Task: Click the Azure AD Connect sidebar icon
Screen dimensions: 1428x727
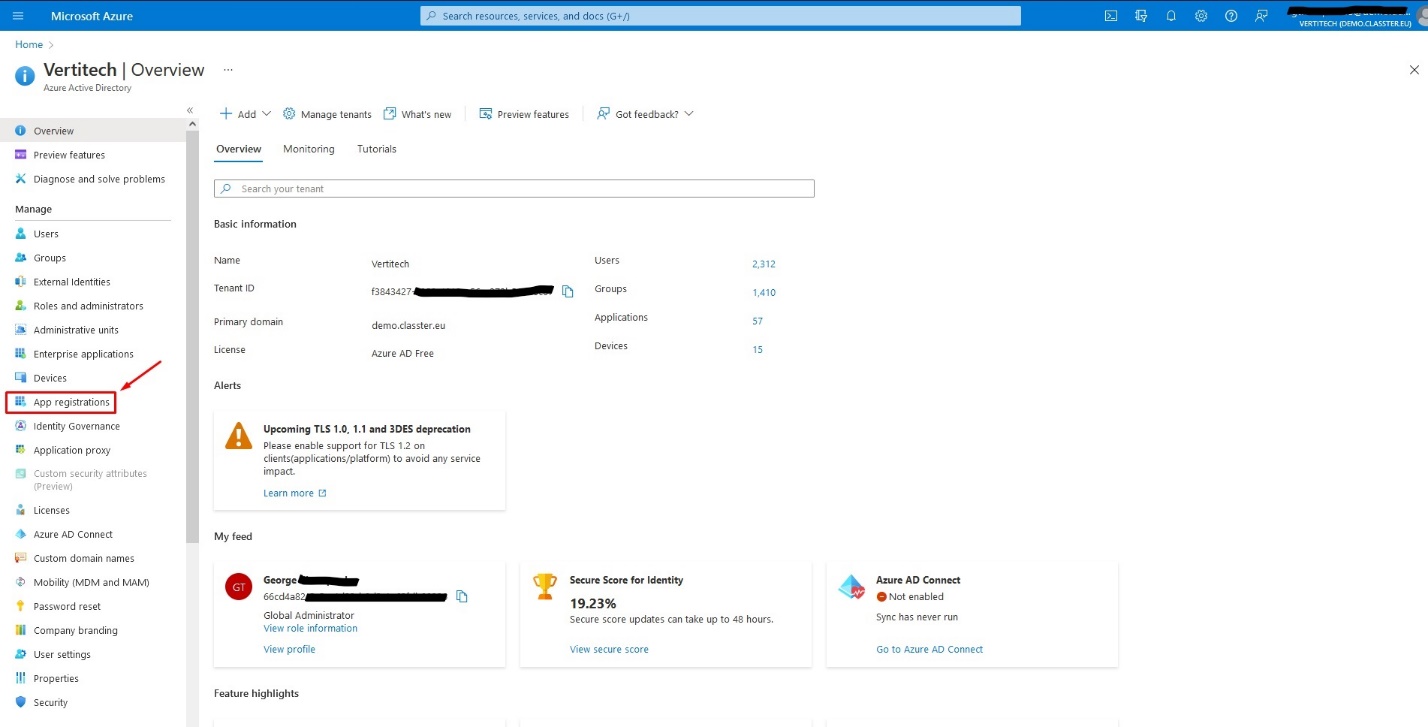Action: coord(21,534)
